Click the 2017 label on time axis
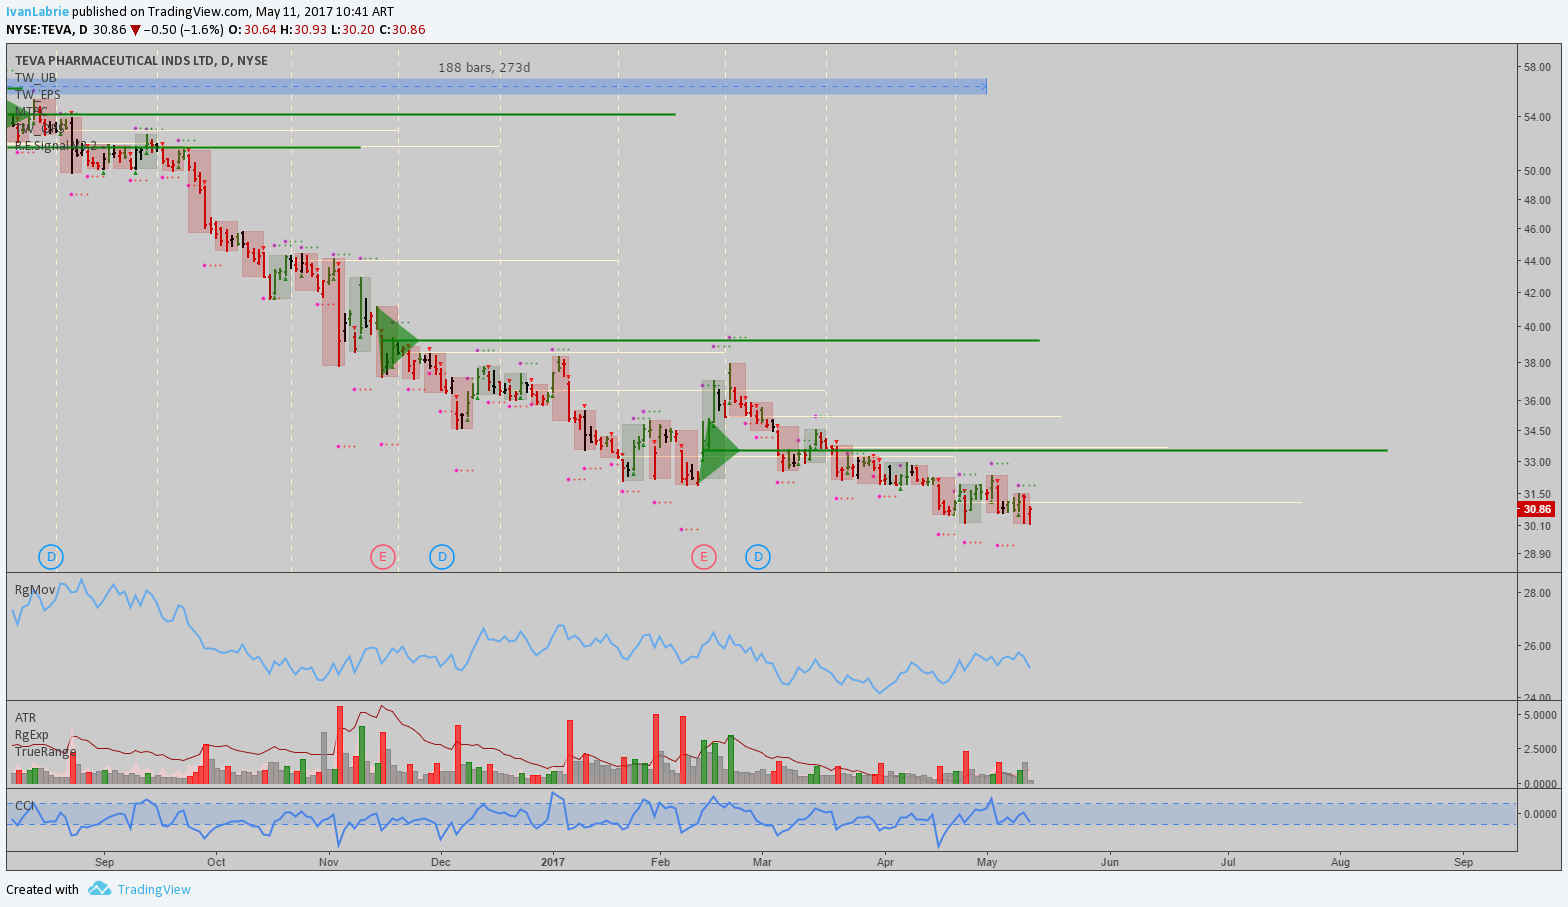 tap(553, 862)
